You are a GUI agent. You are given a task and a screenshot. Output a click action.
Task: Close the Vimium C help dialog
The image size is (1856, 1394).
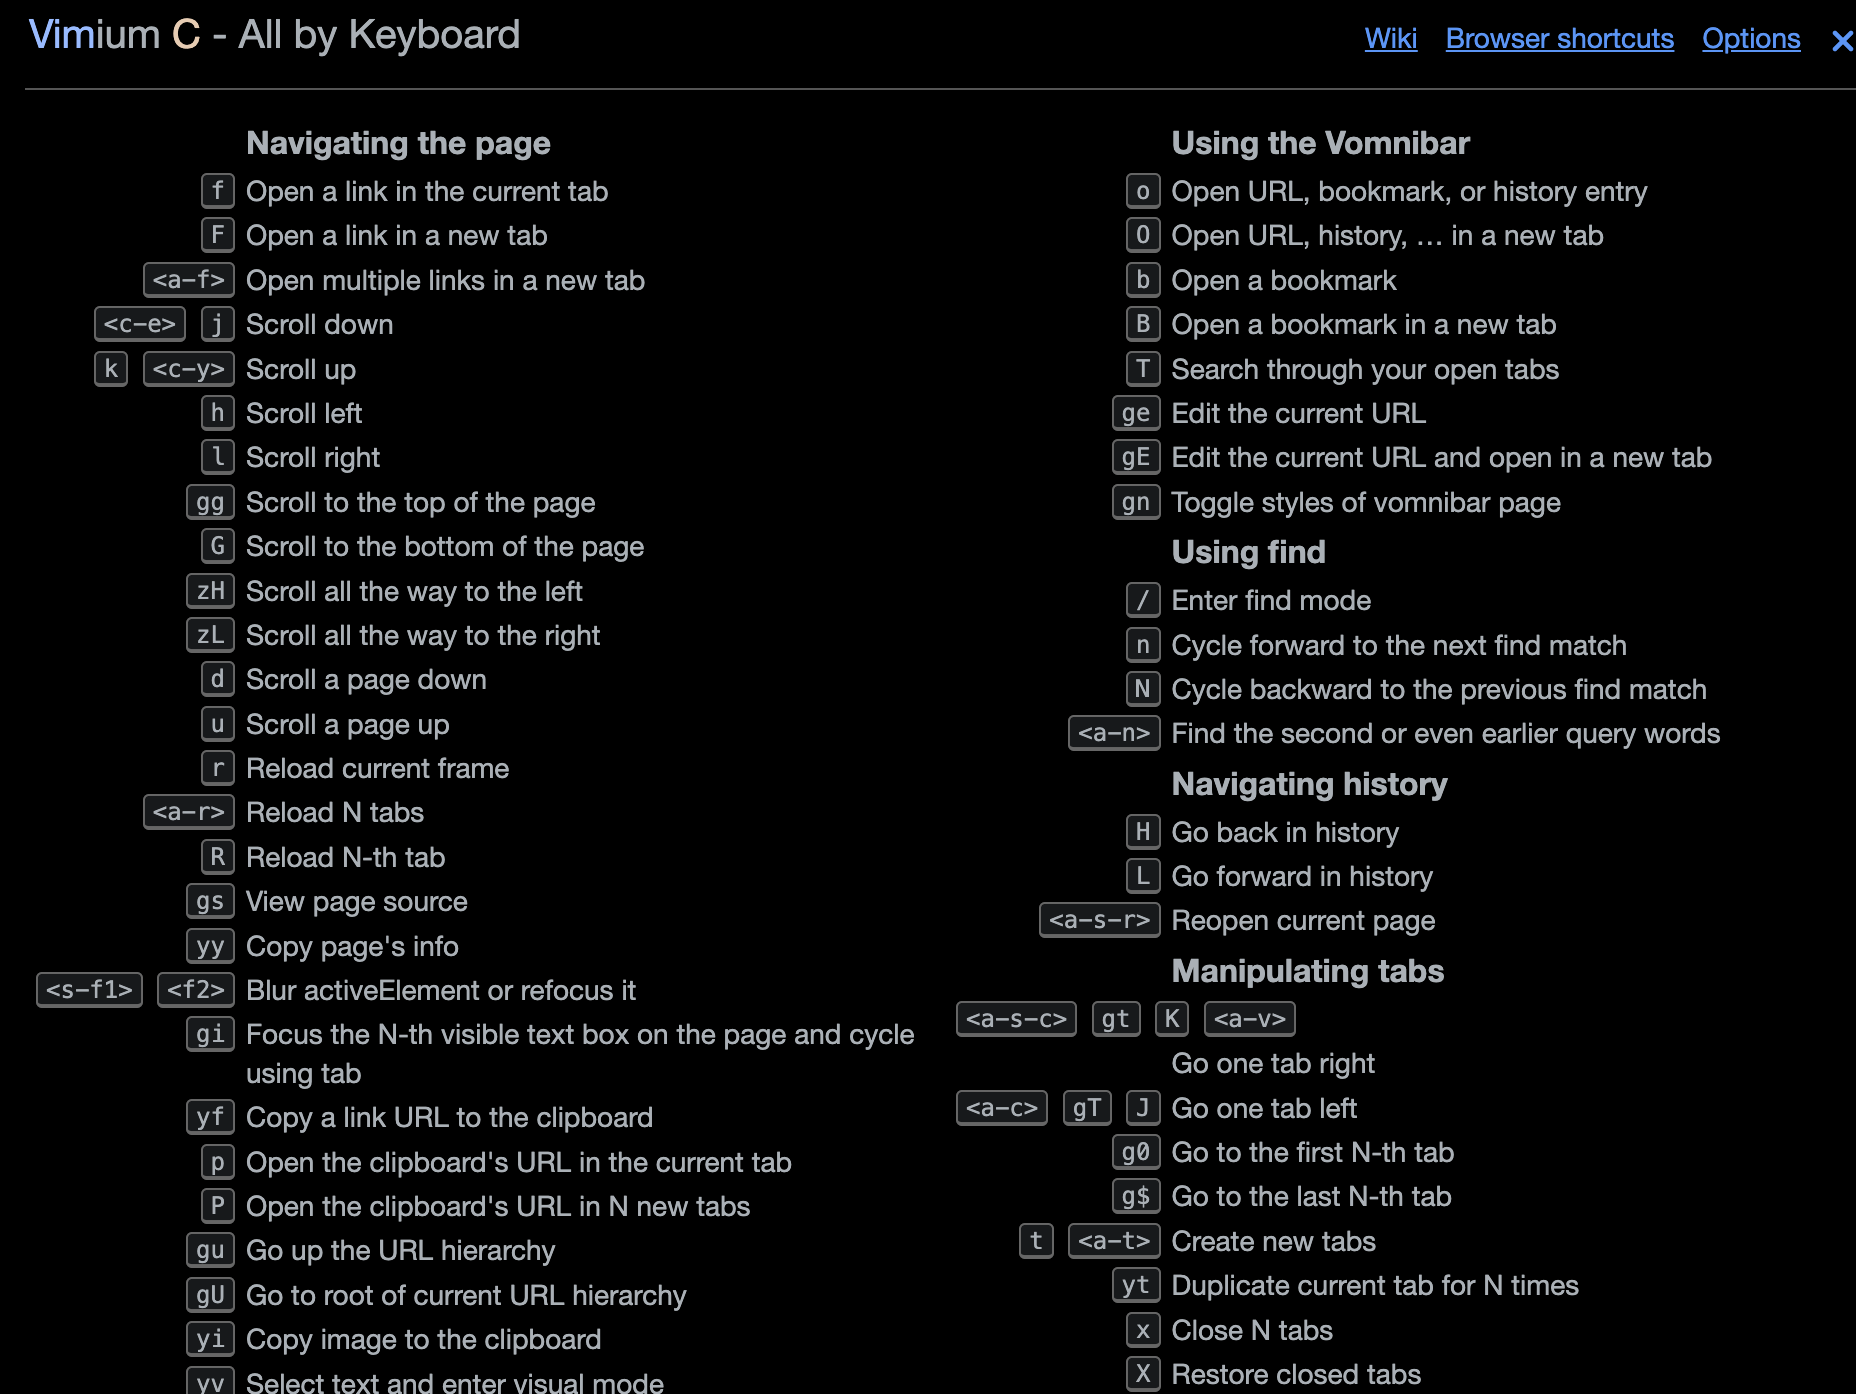click(x=1841, y=41)
